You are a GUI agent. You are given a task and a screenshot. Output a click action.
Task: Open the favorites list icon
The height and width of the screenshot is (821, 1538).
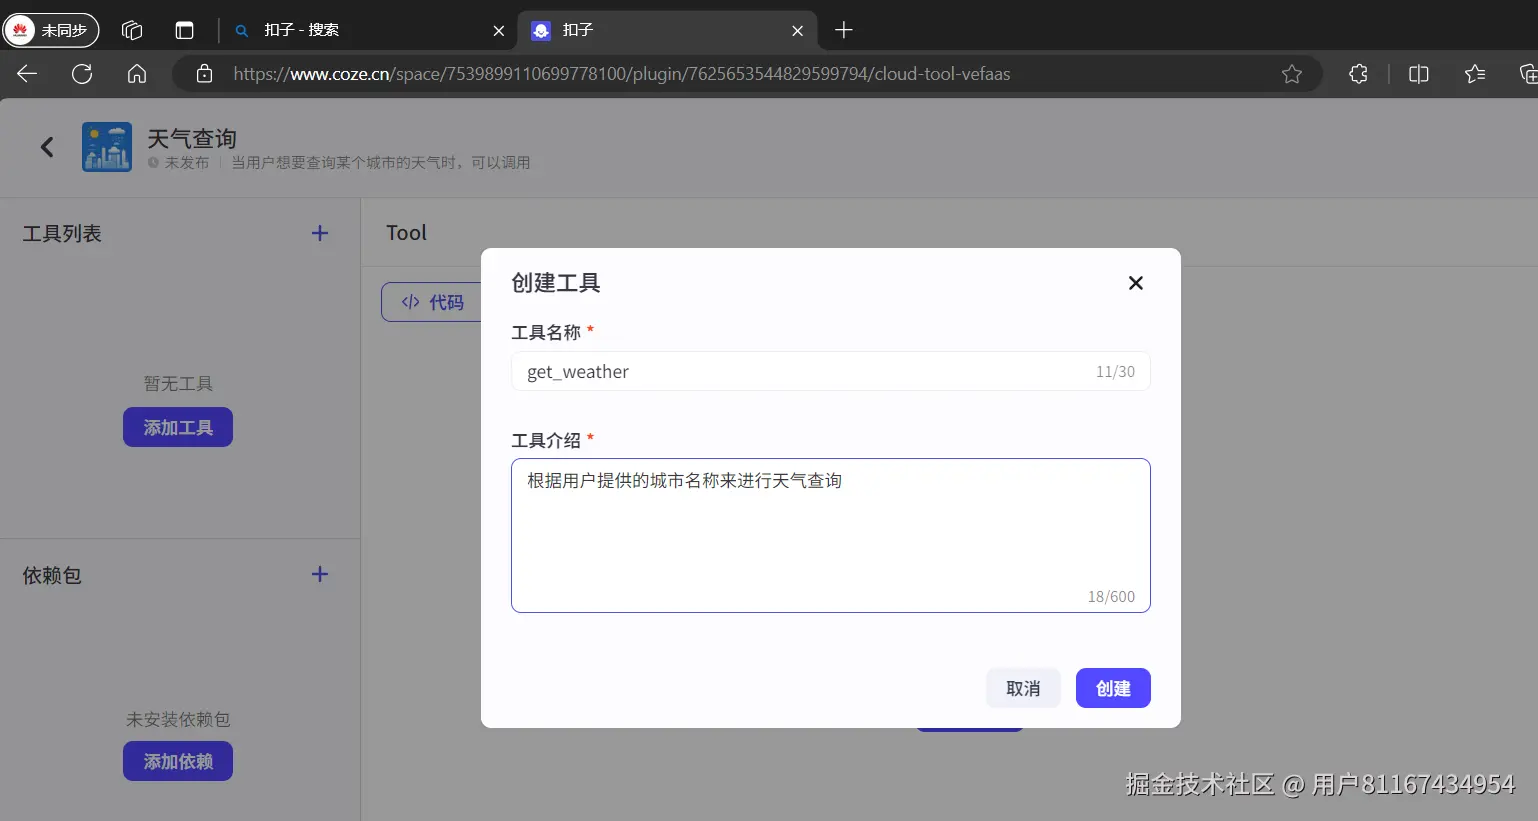point(1475,74)
